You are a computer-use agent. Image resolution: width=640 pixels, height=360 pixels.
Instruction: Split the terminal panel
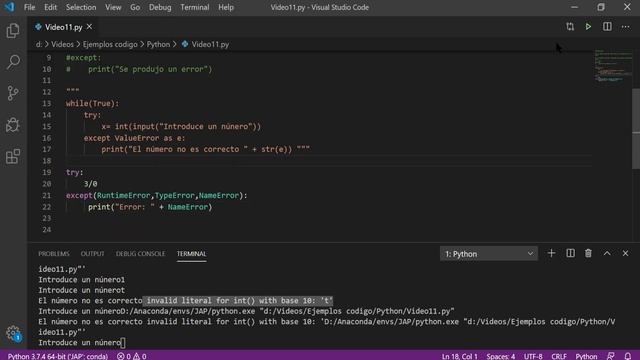pos(570,253)
